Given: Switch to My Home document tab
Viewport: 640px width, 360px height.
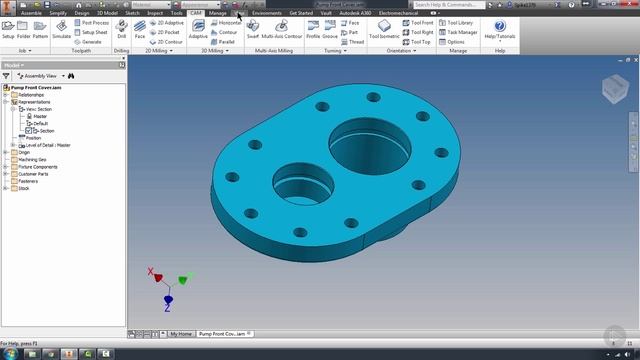Looking at the screenshot, I should point(181,334).
